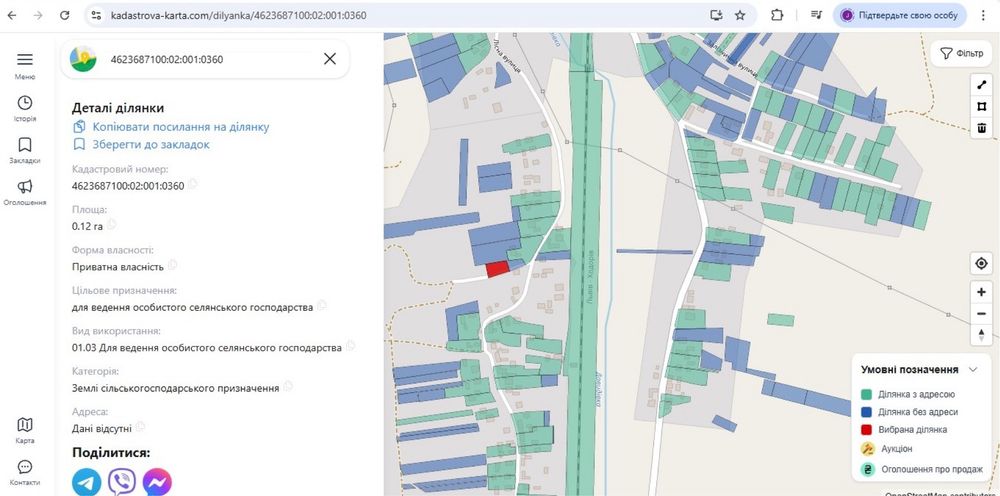Share the parcel via Viber
1000x496 pixels.
click(122, 481)
